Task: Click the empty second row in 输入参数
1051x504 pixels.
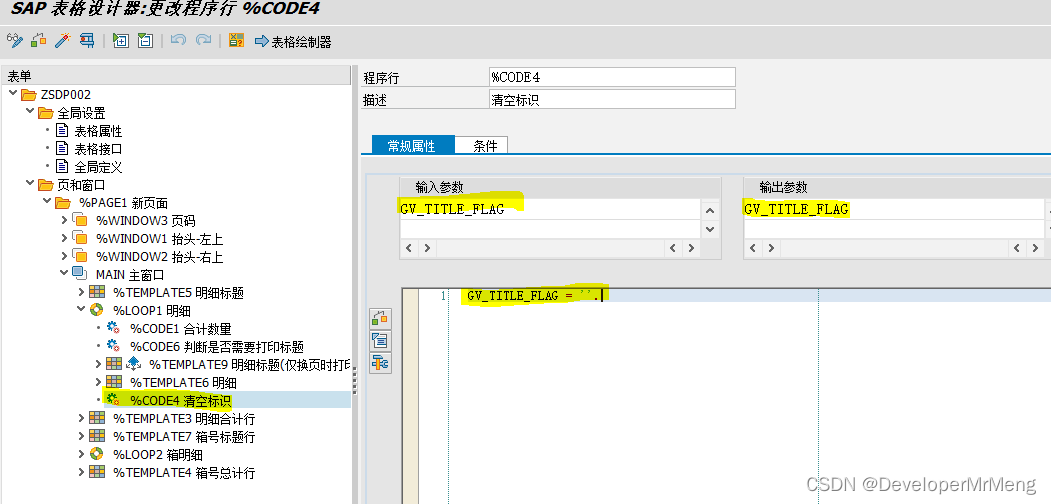Action: (x=550, y=229)
